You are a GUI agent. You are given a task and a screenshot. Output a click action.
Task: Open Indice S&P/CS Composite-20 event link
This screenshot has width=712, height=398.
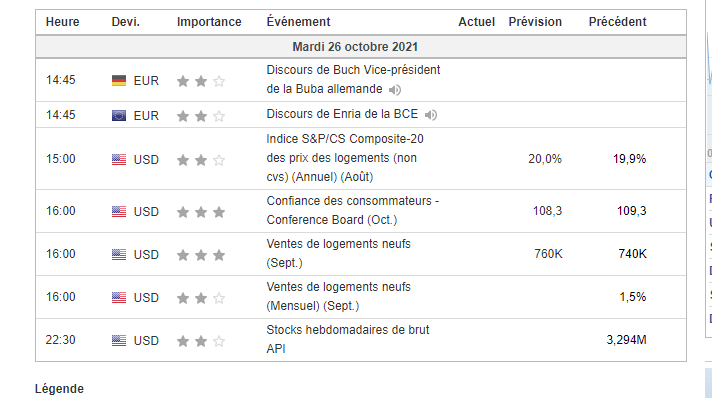click(x=345, y=158)
